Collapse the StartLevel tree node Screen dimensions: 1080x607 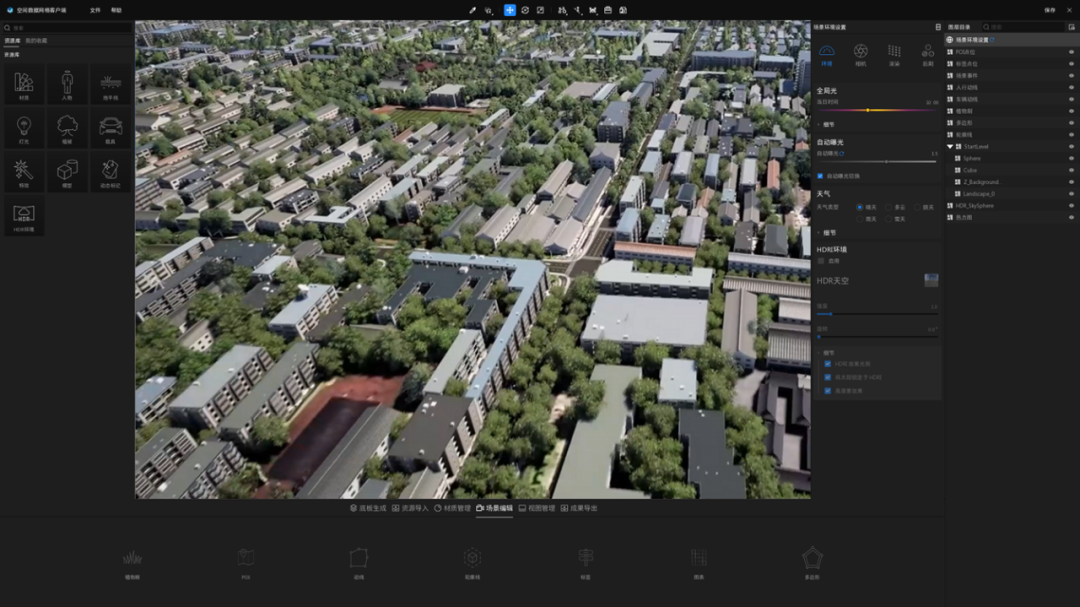point(950,146)
